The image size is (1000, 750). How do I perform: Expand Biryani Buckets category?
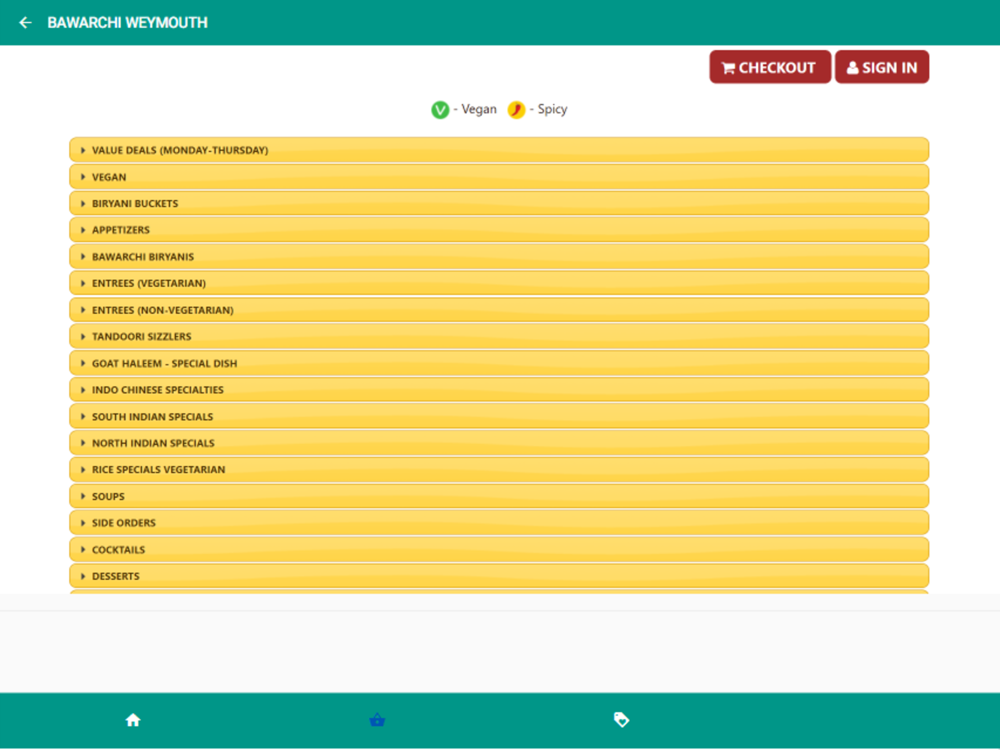point(499,203)
